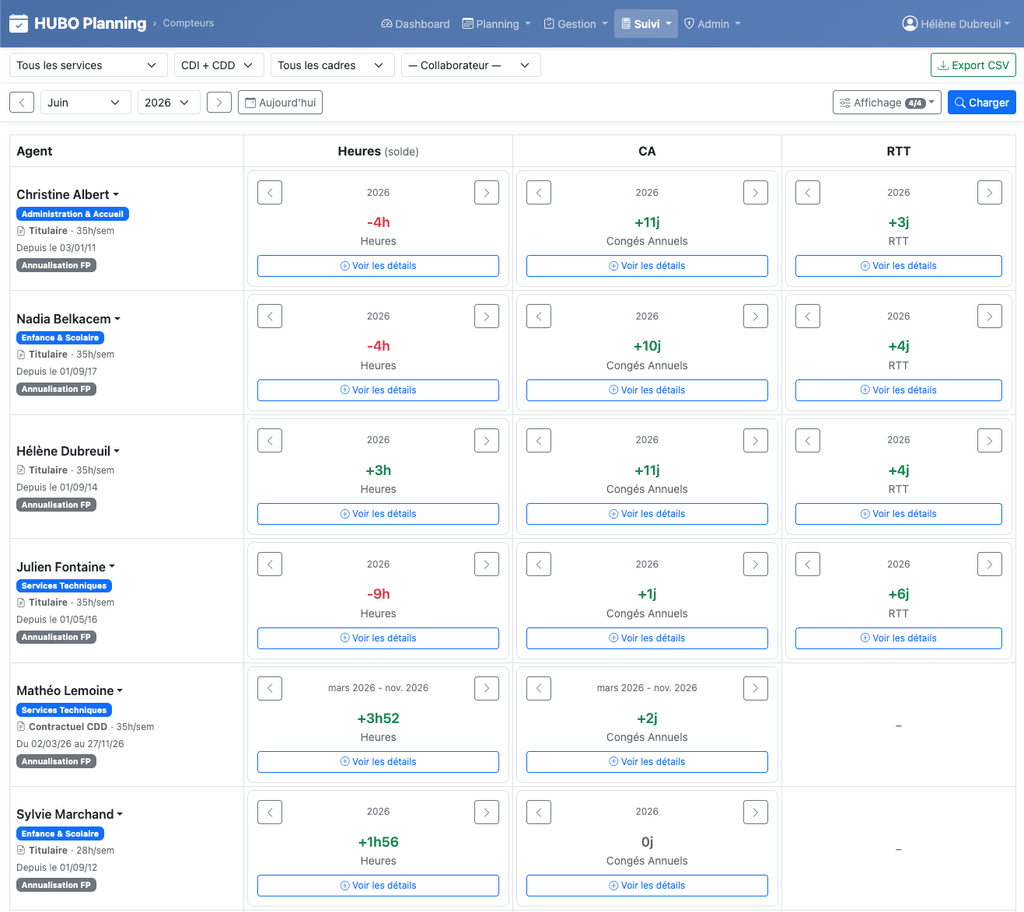
Task: Open the Affichage 4/4 display options
Action: point(887,103)
